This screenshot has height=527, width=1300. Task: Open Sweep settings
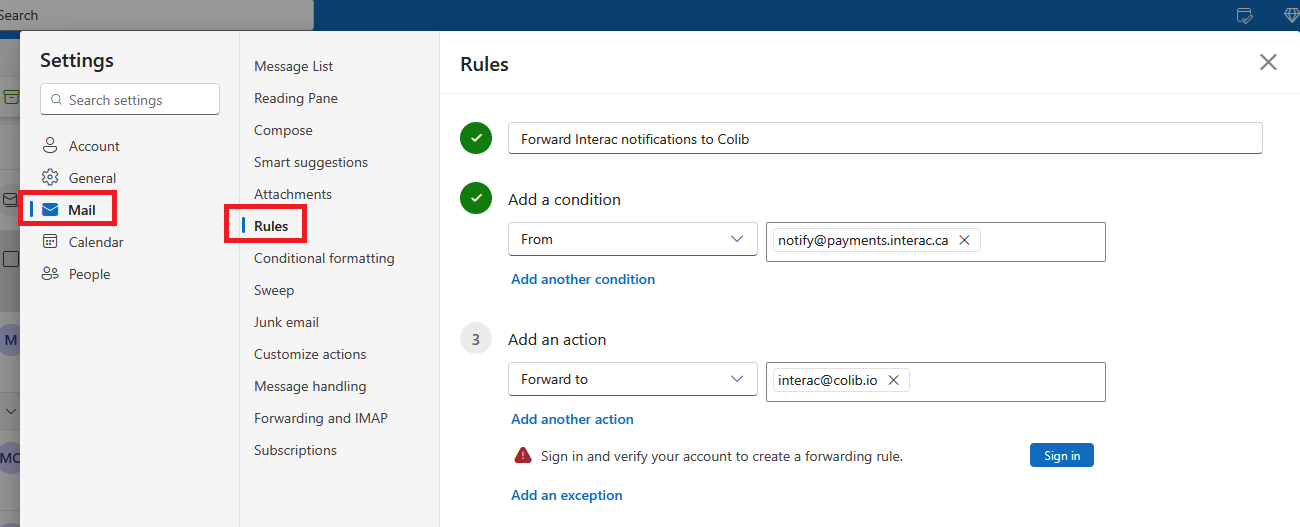274,290
